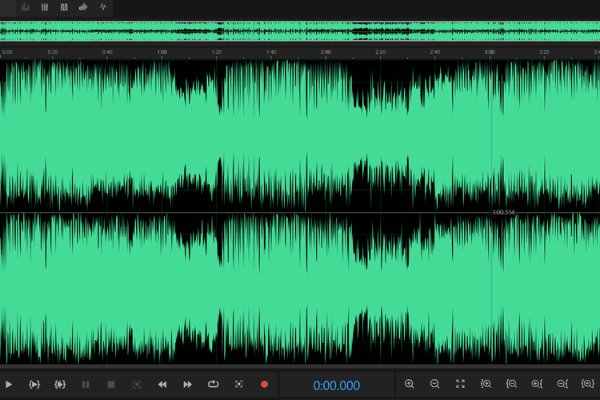Click the waveform overview navigator strip
This screenshot has height=400, width=600.
click(300, 30)
